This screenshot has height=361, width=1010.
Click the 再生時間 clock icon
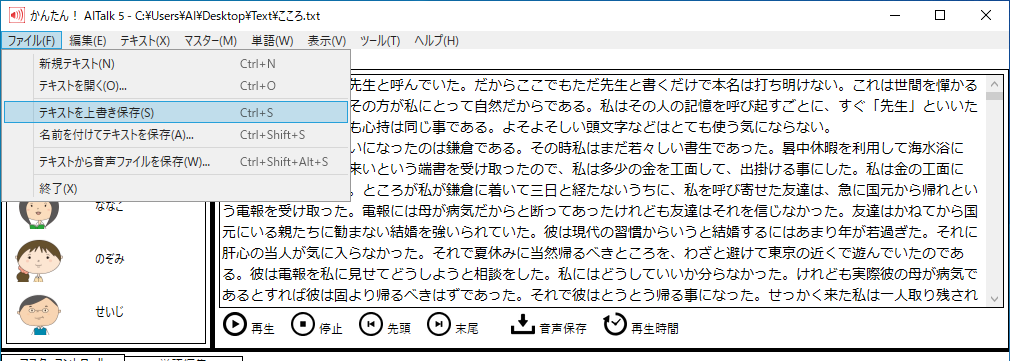615,324
